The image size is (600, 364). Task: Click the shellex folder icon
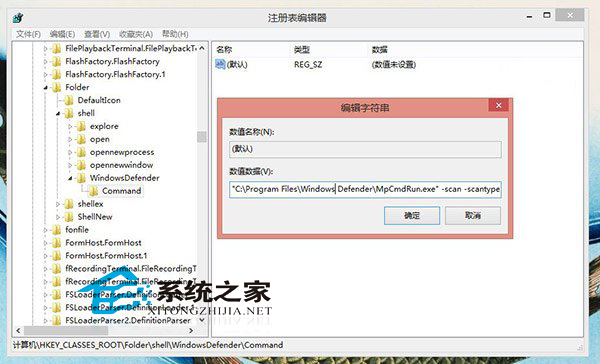(x=69, y=204)
